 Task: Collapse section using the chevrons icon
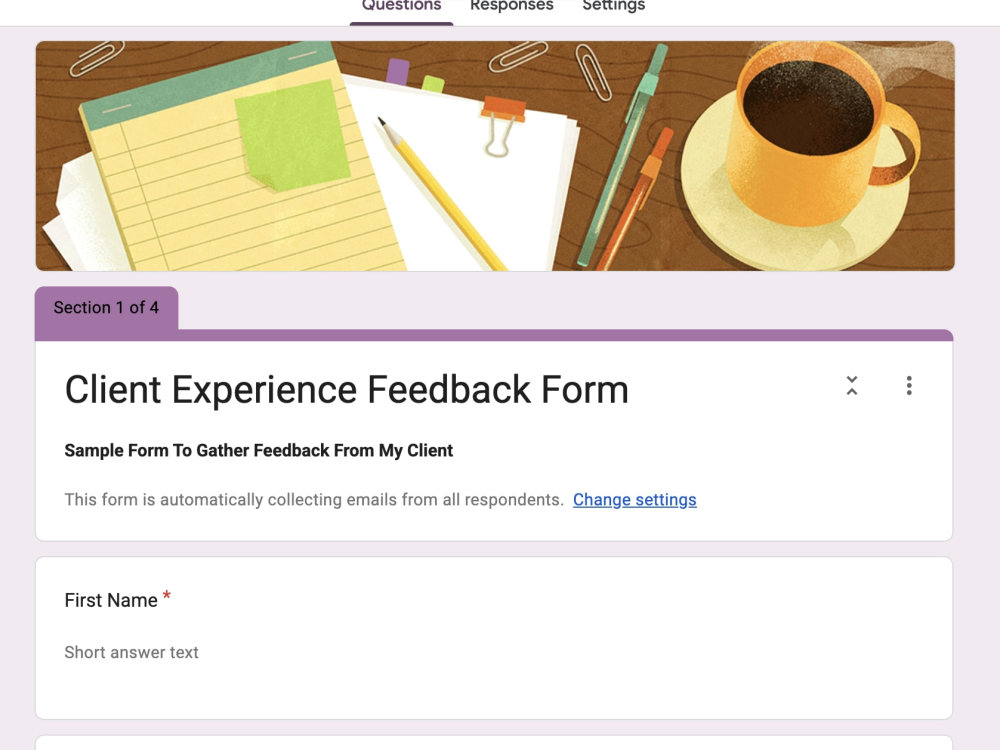pos(851,386)
